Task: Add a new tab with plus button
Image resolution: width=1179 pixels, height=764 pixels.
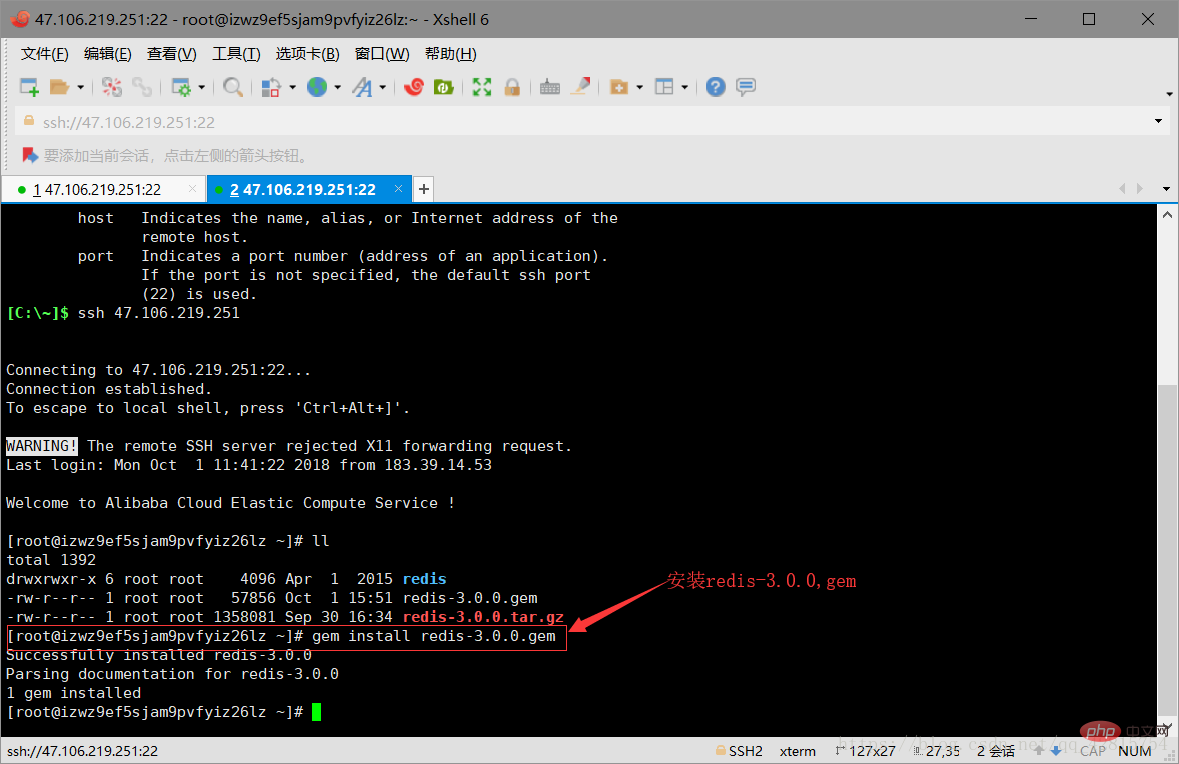Action: click(424, 189)
